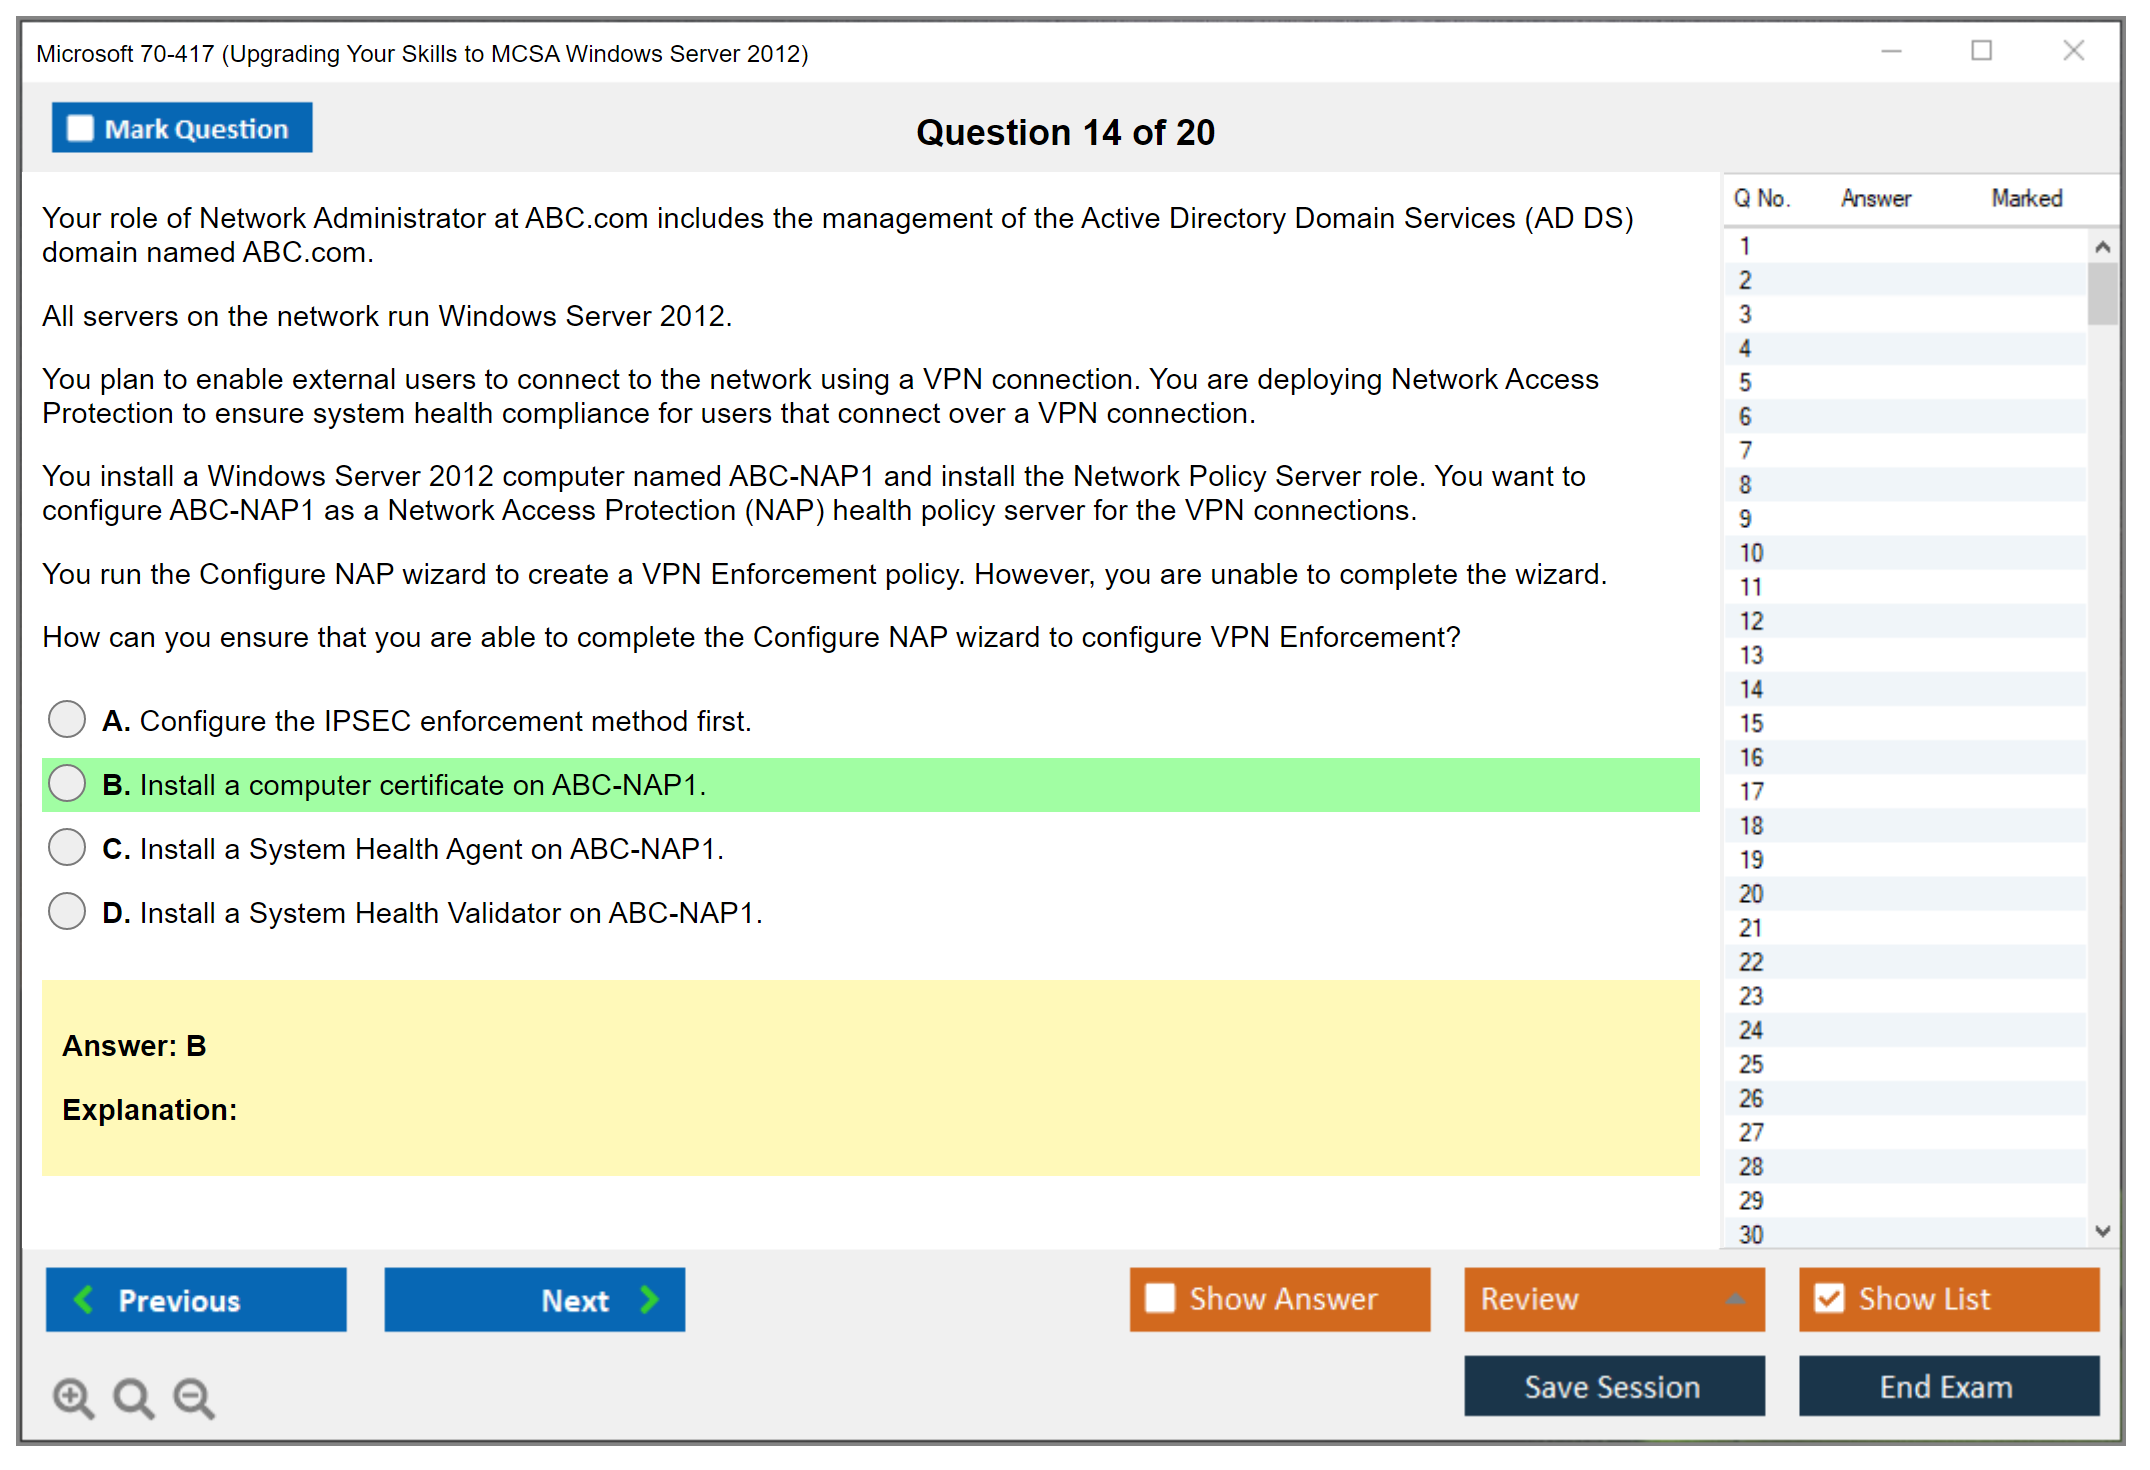Screen dimensions: 2150x1470
Task: Select answer option A about IPSEC enforcement
Action: tap(67, 719)
